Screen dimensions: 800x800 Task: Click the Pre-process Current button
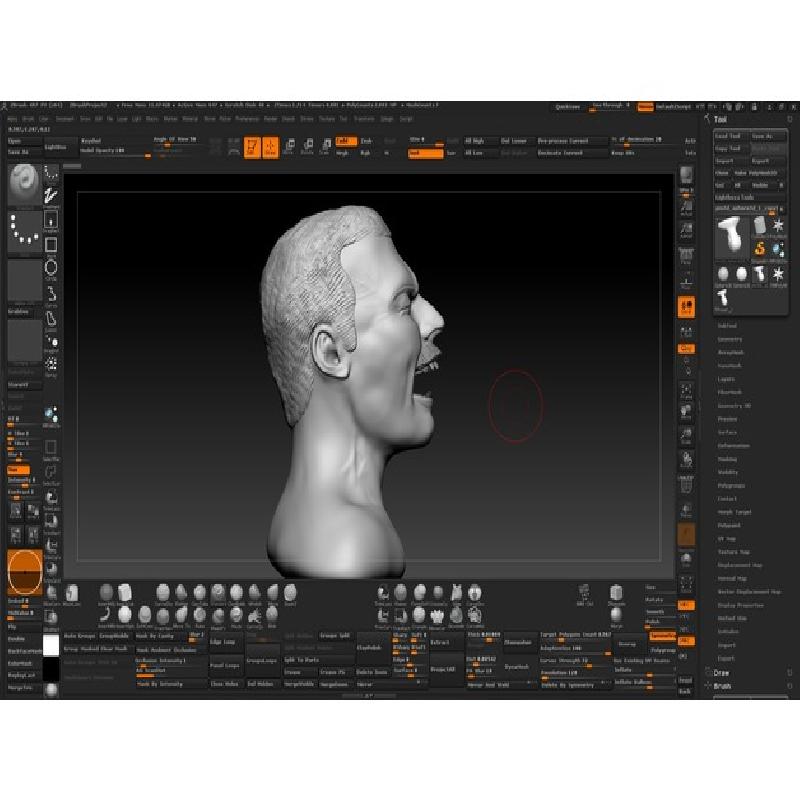[x=571, y=141]
